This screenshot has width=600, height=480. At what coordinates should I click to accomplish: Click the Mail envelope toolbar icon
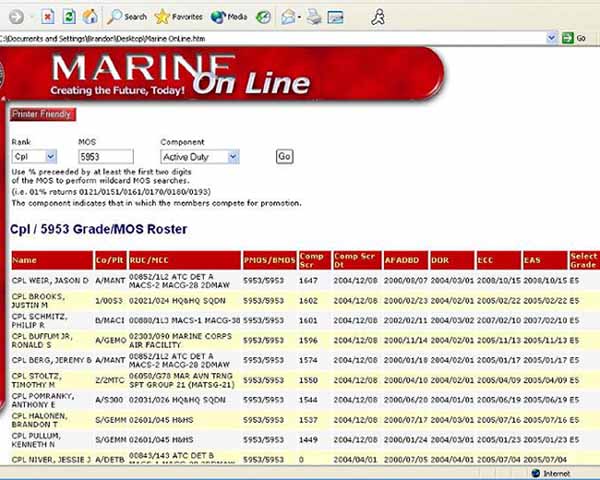[x=289, y=17]
